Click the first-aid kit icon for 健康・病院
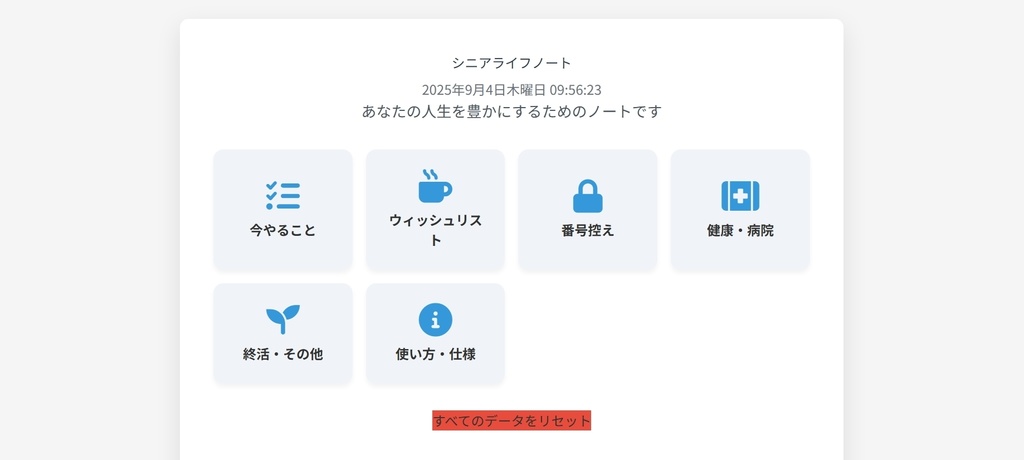1024x460 pixels. pos(740,196)
